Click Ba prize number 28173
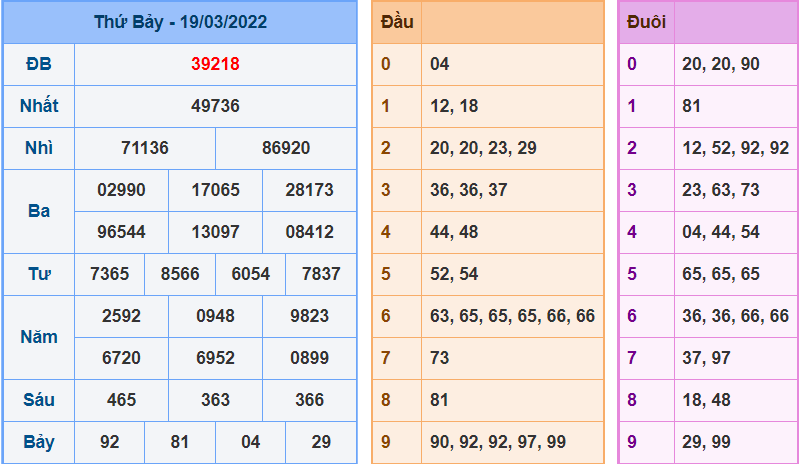799x464 pixels. (x=309, y=190)
